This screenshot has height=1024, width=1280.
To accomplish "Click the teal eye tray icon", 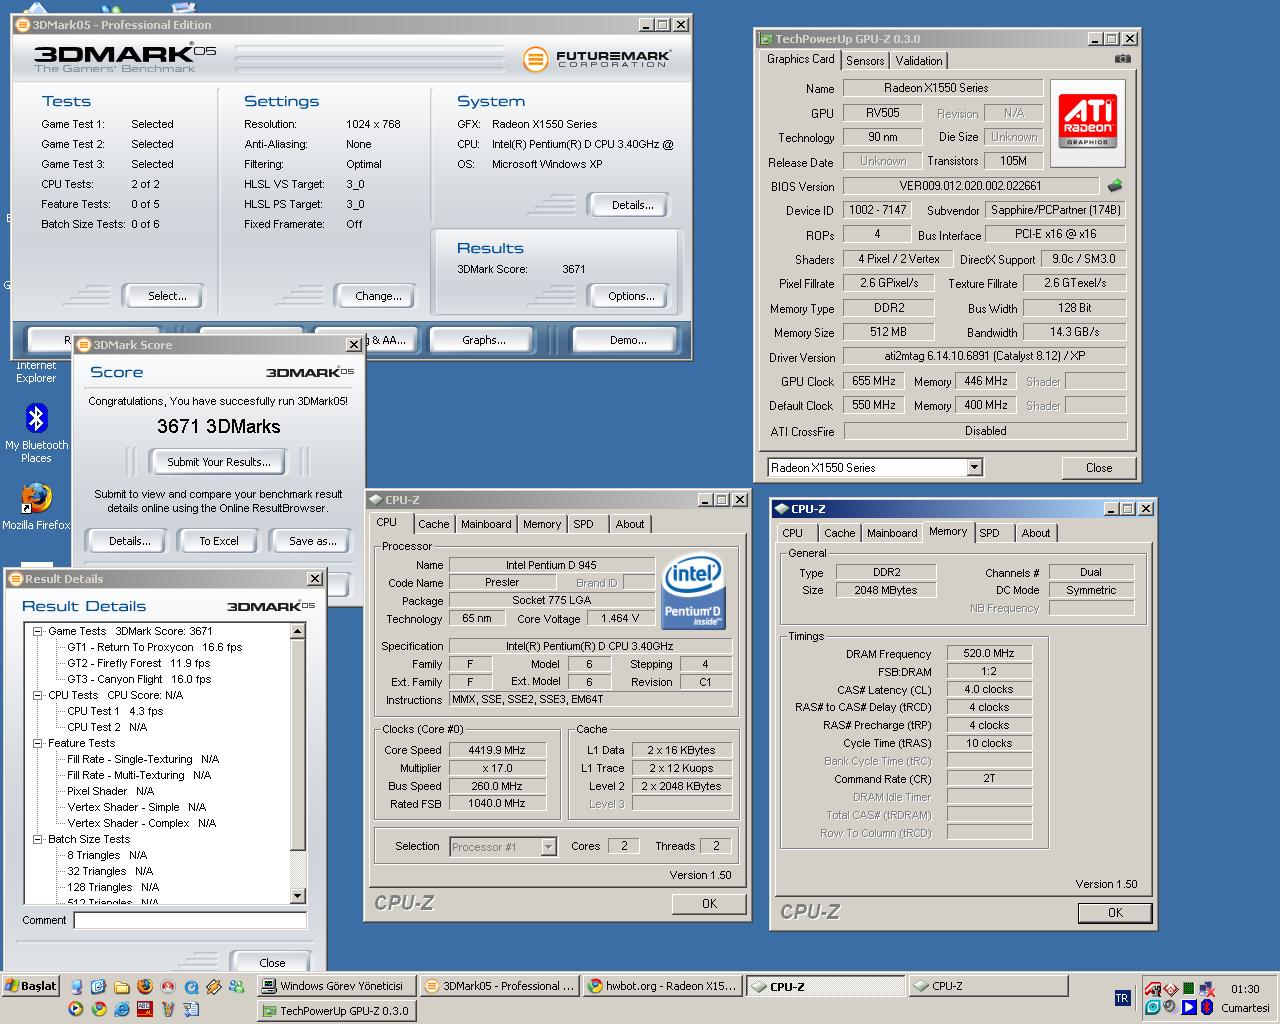I will (1153, 1007).
